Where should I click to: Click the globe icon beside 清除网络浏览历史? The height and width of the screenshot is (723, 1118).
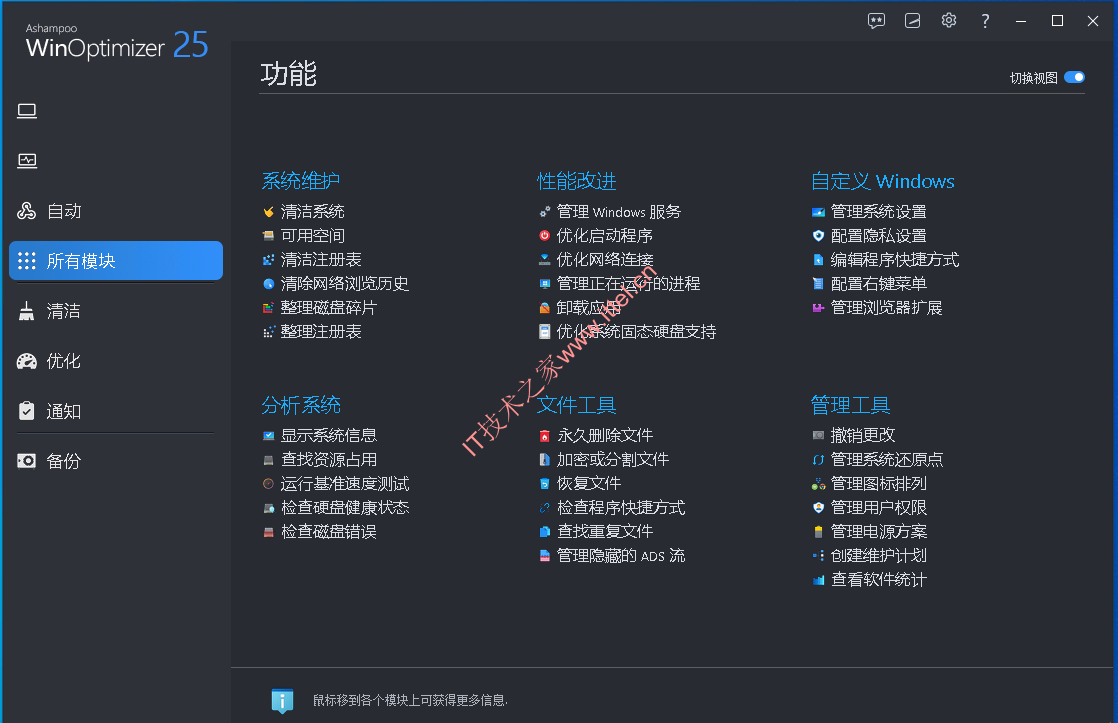[268, 284]
